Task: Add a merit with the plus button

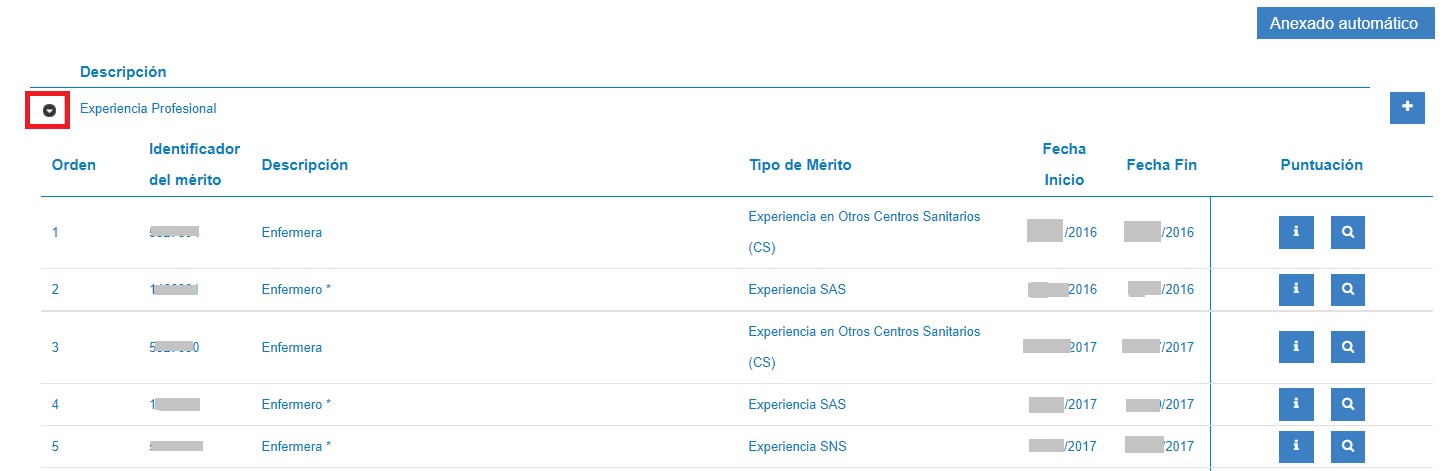Action: pos(1407,107)
